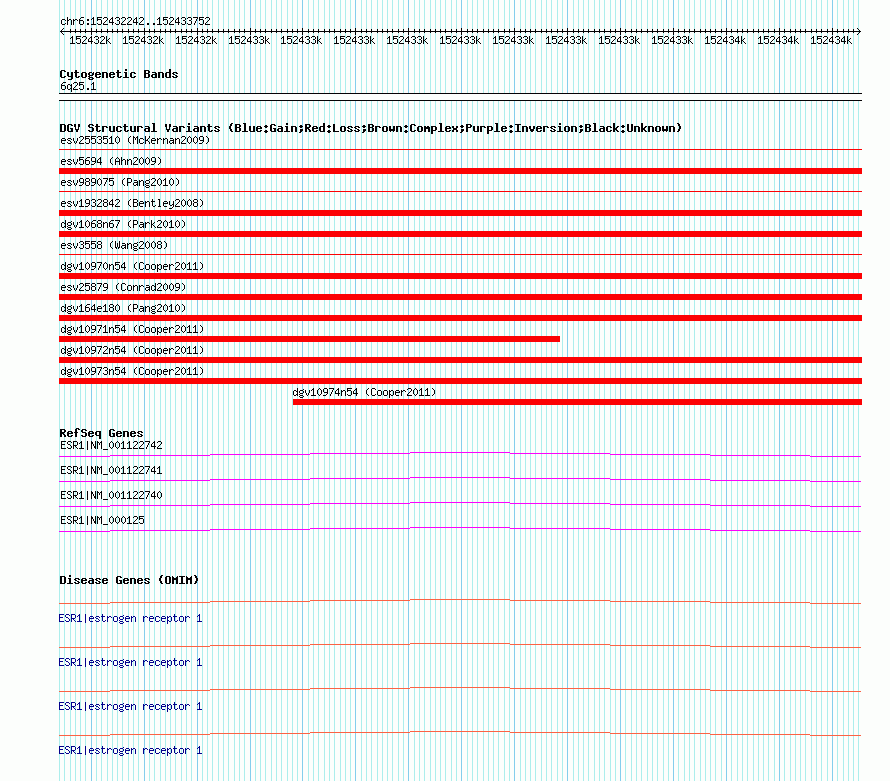Viewport: 890px width, 781px height.
Task: Select the shorter red bar under dgv10971n54
Action: [309, 339]
